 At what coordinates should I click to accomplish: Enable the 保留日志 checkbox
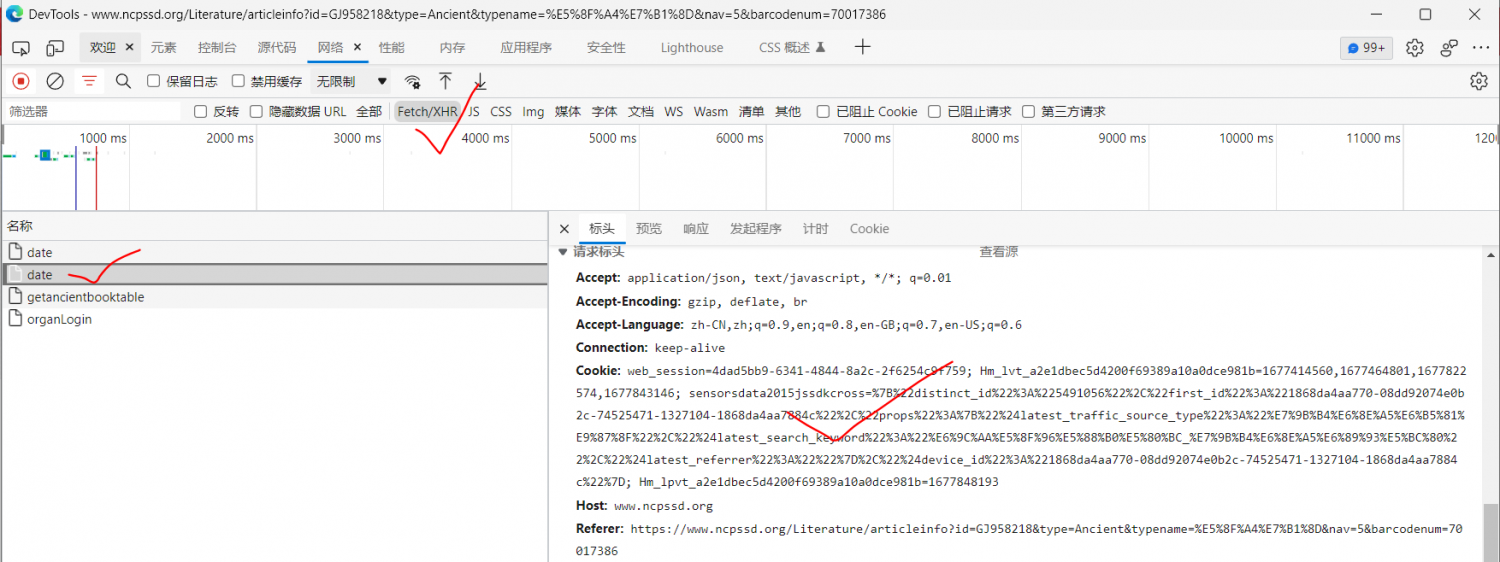click(154, 81)
